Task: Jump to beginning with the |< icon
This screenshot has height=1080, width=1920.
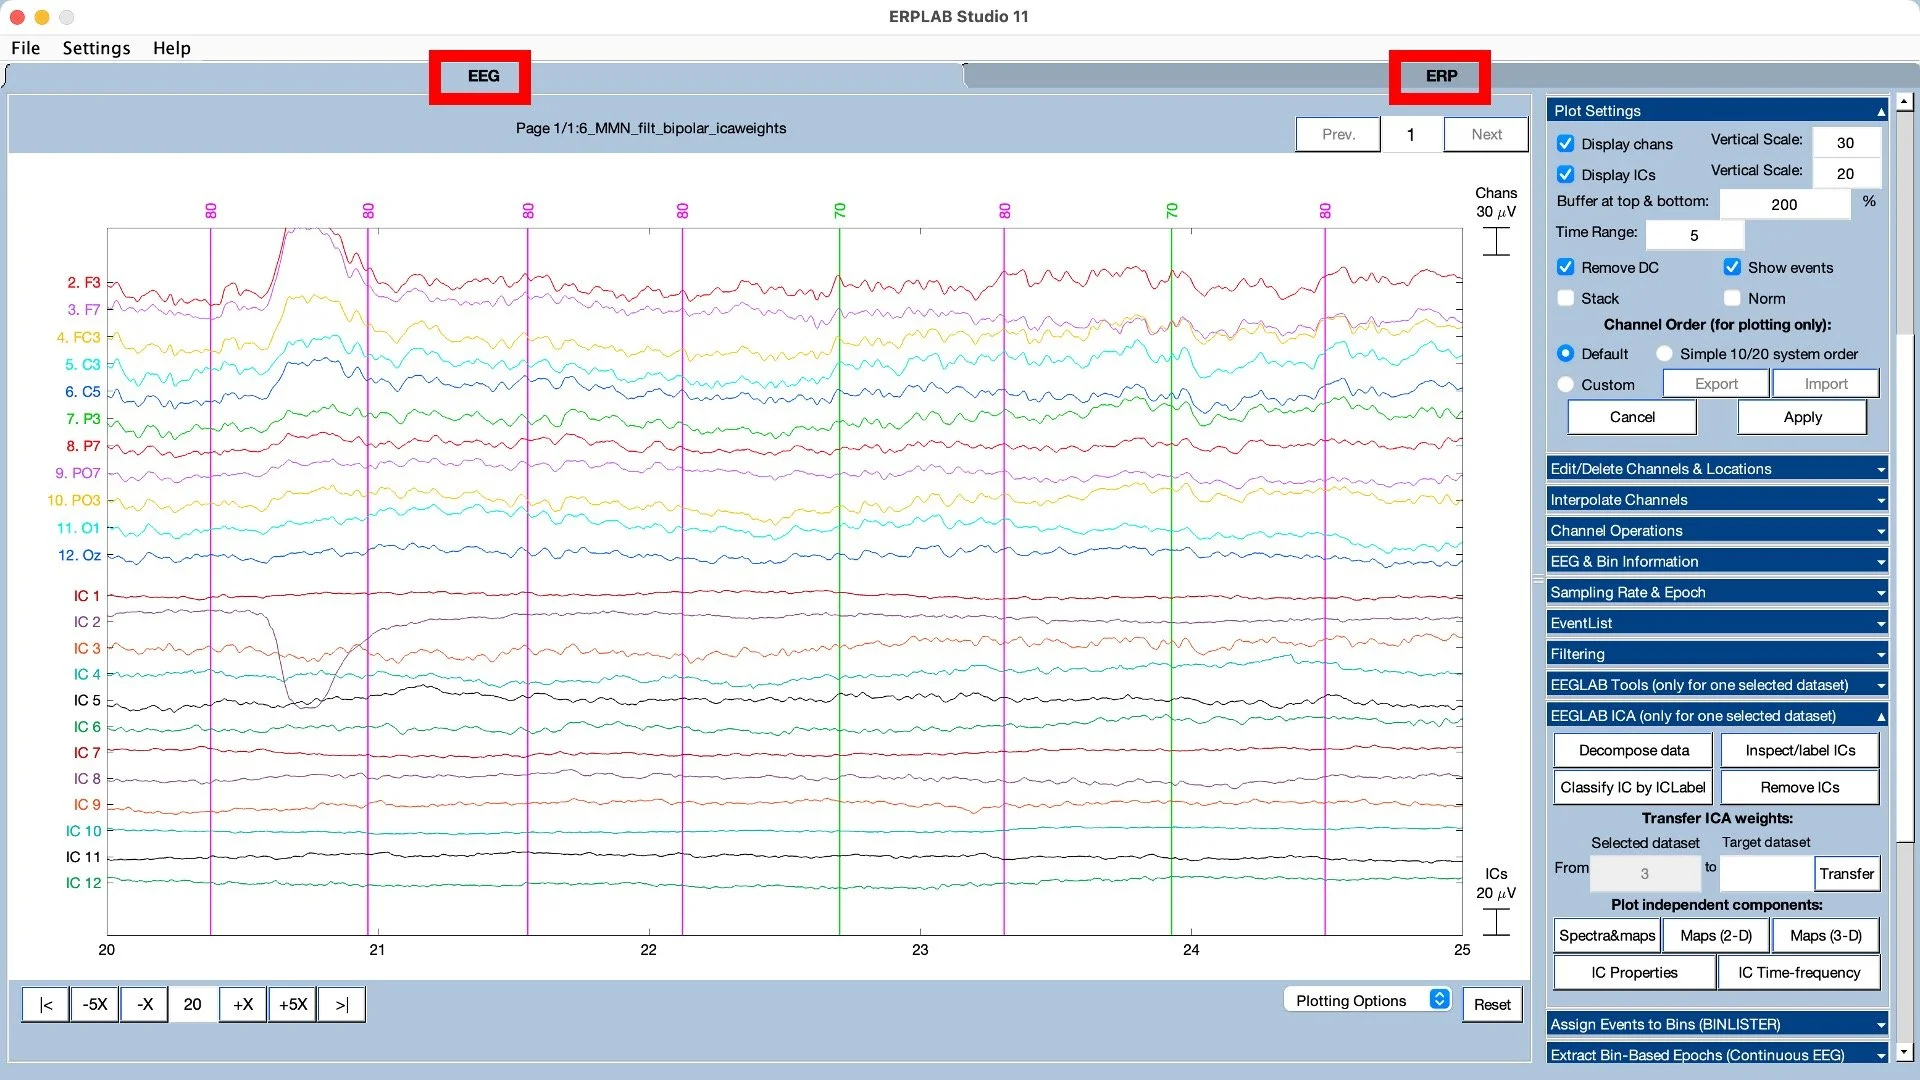Action: (x=44, y=1004)
